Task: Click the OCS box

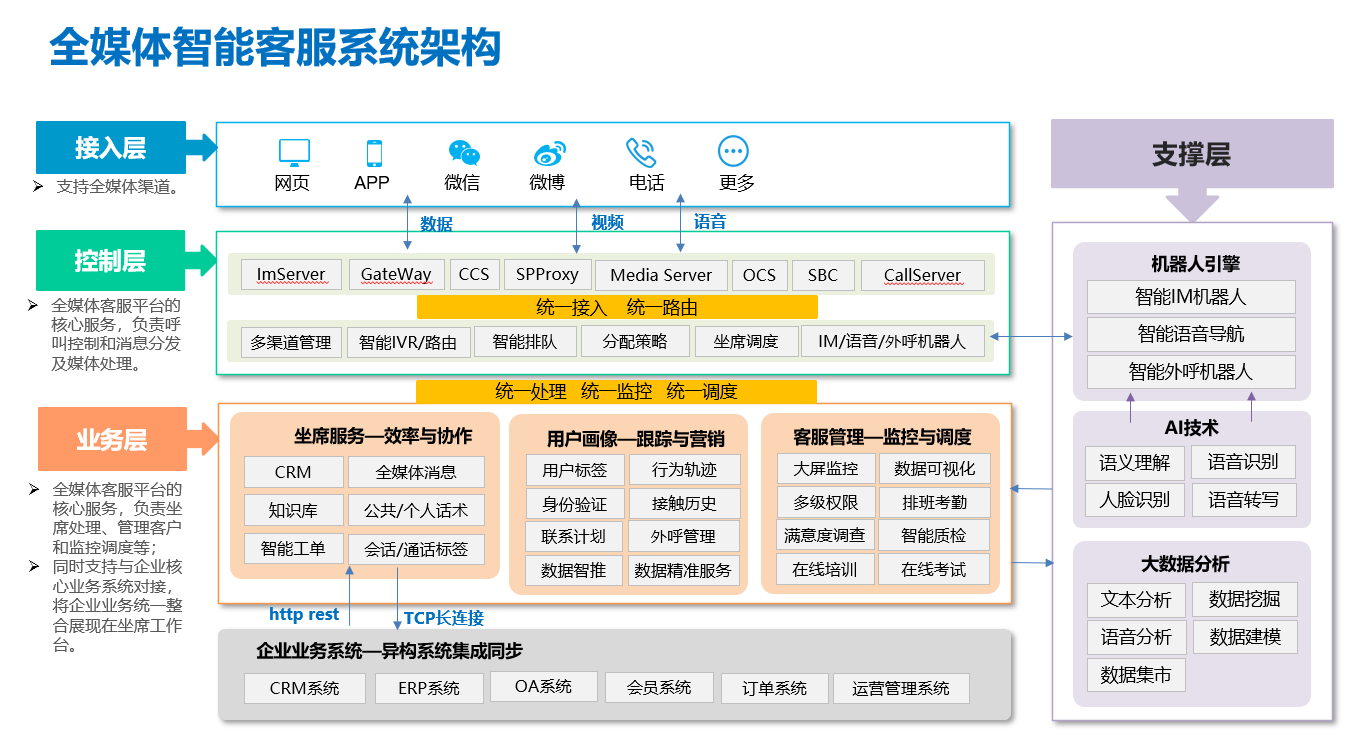Action: pos(759,275)
